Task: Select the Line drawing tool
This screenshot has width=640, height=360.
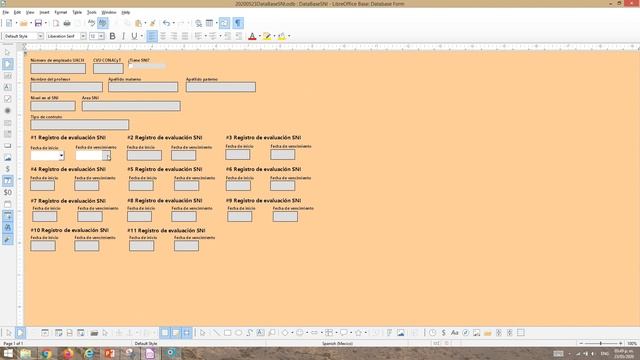Action: (x=216, y=333)
